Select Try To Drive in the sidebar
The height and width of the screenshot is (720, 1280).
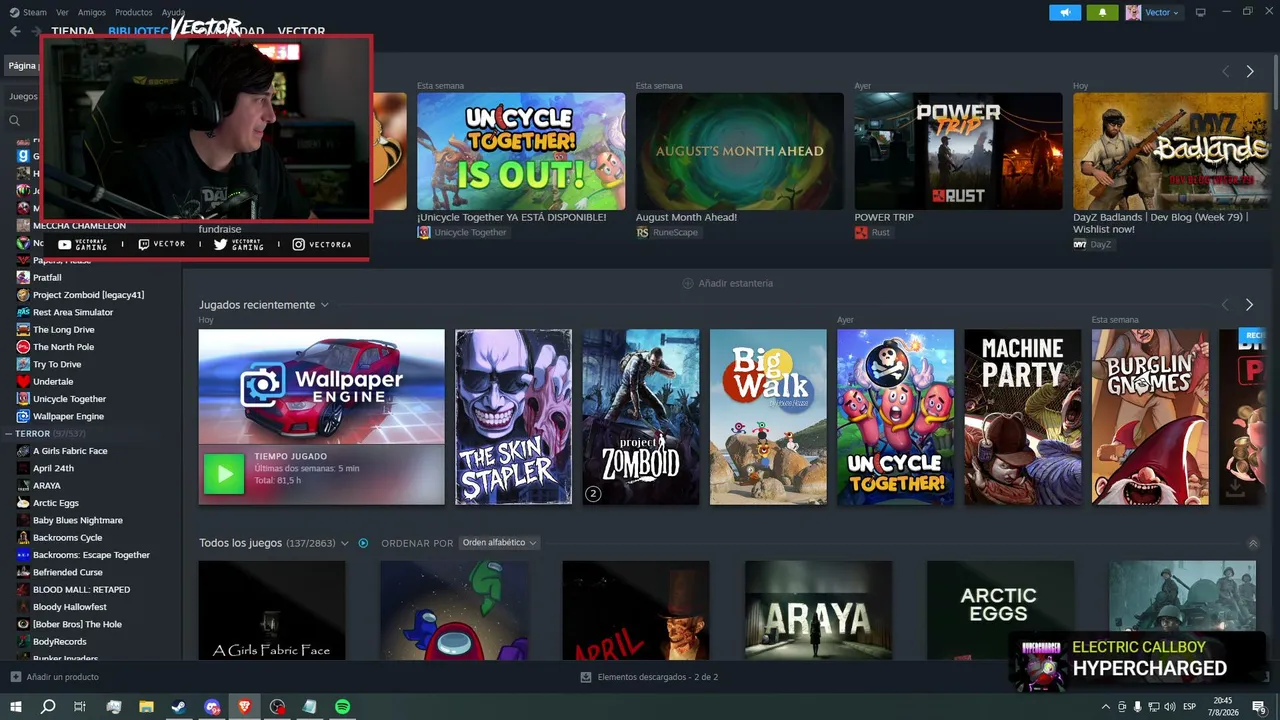57,364
